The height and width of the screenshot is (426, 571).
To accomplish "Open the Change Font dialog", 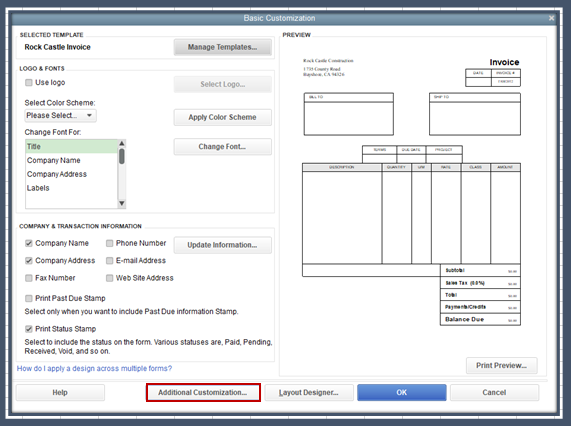I will point(223,147).
